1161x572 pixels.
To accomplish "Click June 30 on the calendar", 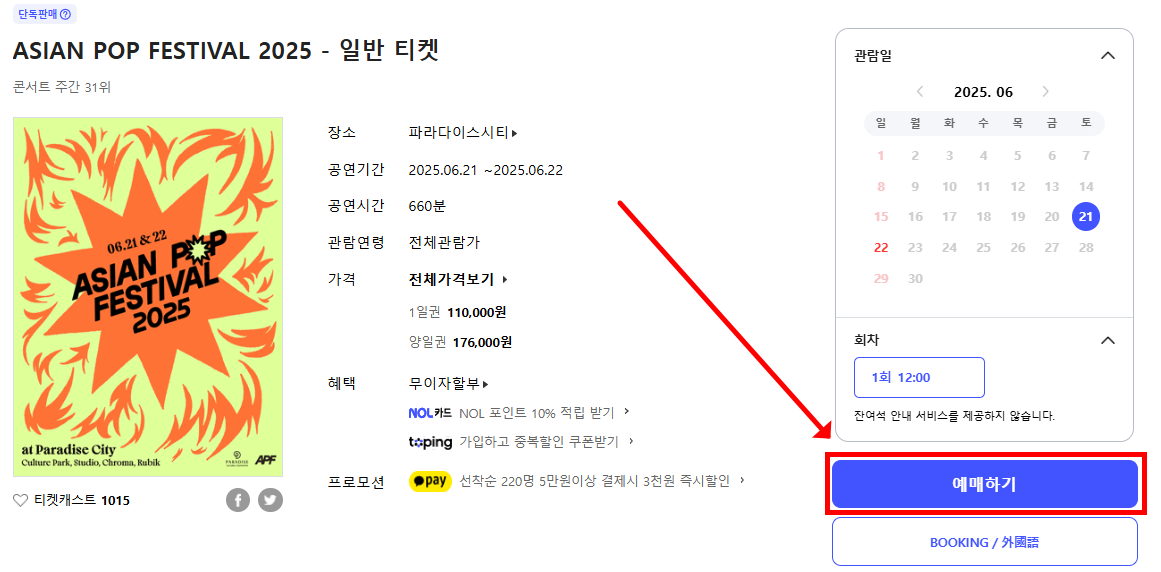I will (915, 279).
